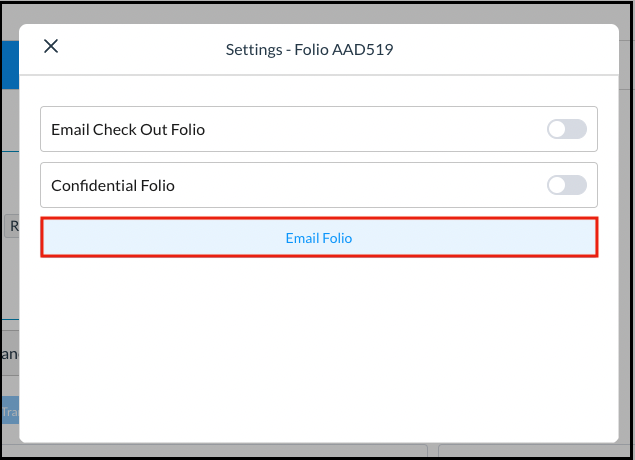
Task: Enable the Confidential Folio switch
Action: pyautogui.click(x=566, y=185)
